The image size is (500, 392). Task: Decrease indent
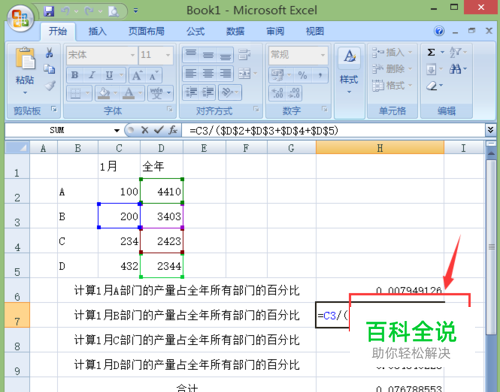click(191, 92)
